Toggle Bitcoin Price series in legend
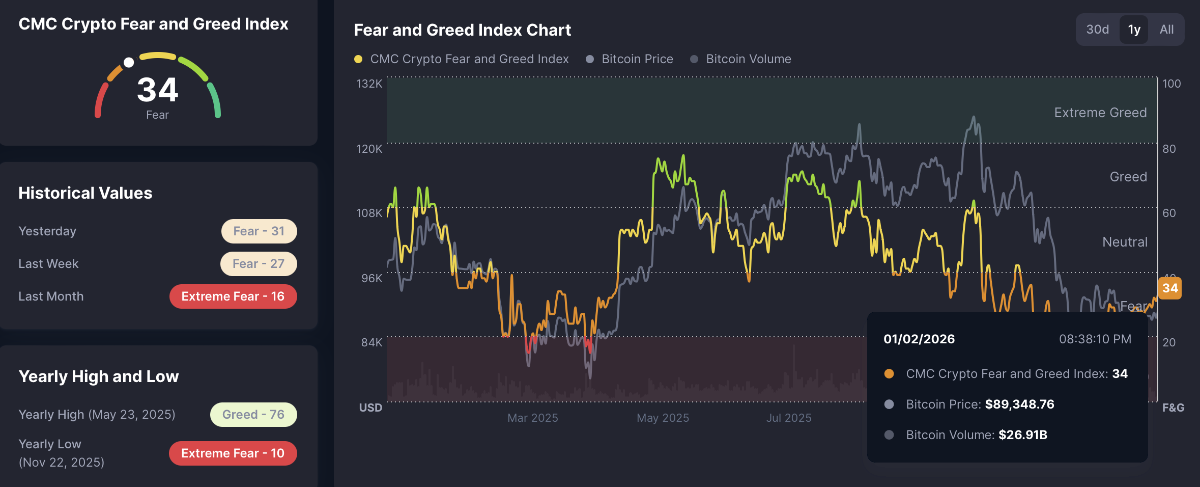Viewport: 1200px width, 487px height. (x=637, y=59)
